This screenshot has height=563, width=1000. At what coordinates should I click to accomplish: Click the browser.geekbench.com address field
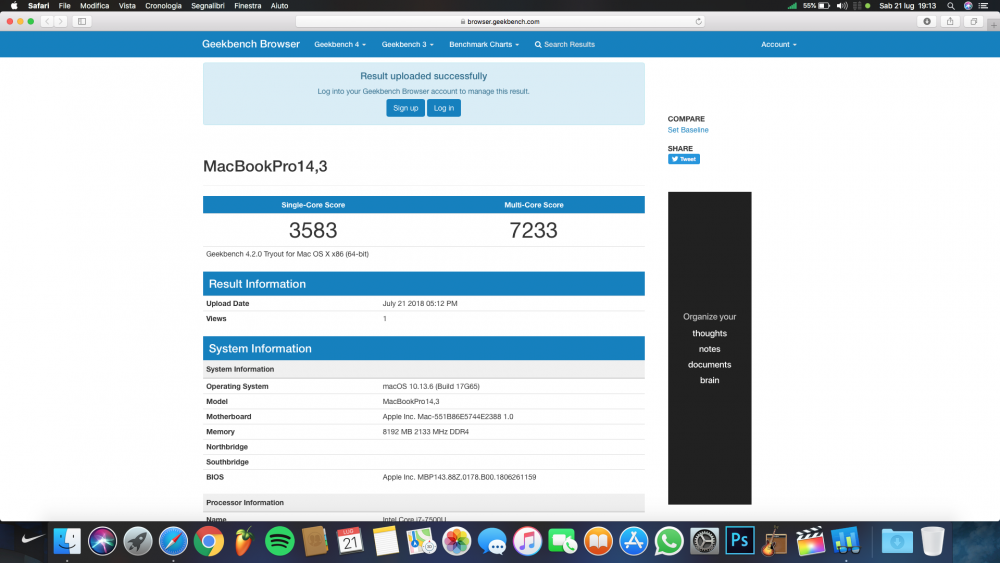coord(500,21)
